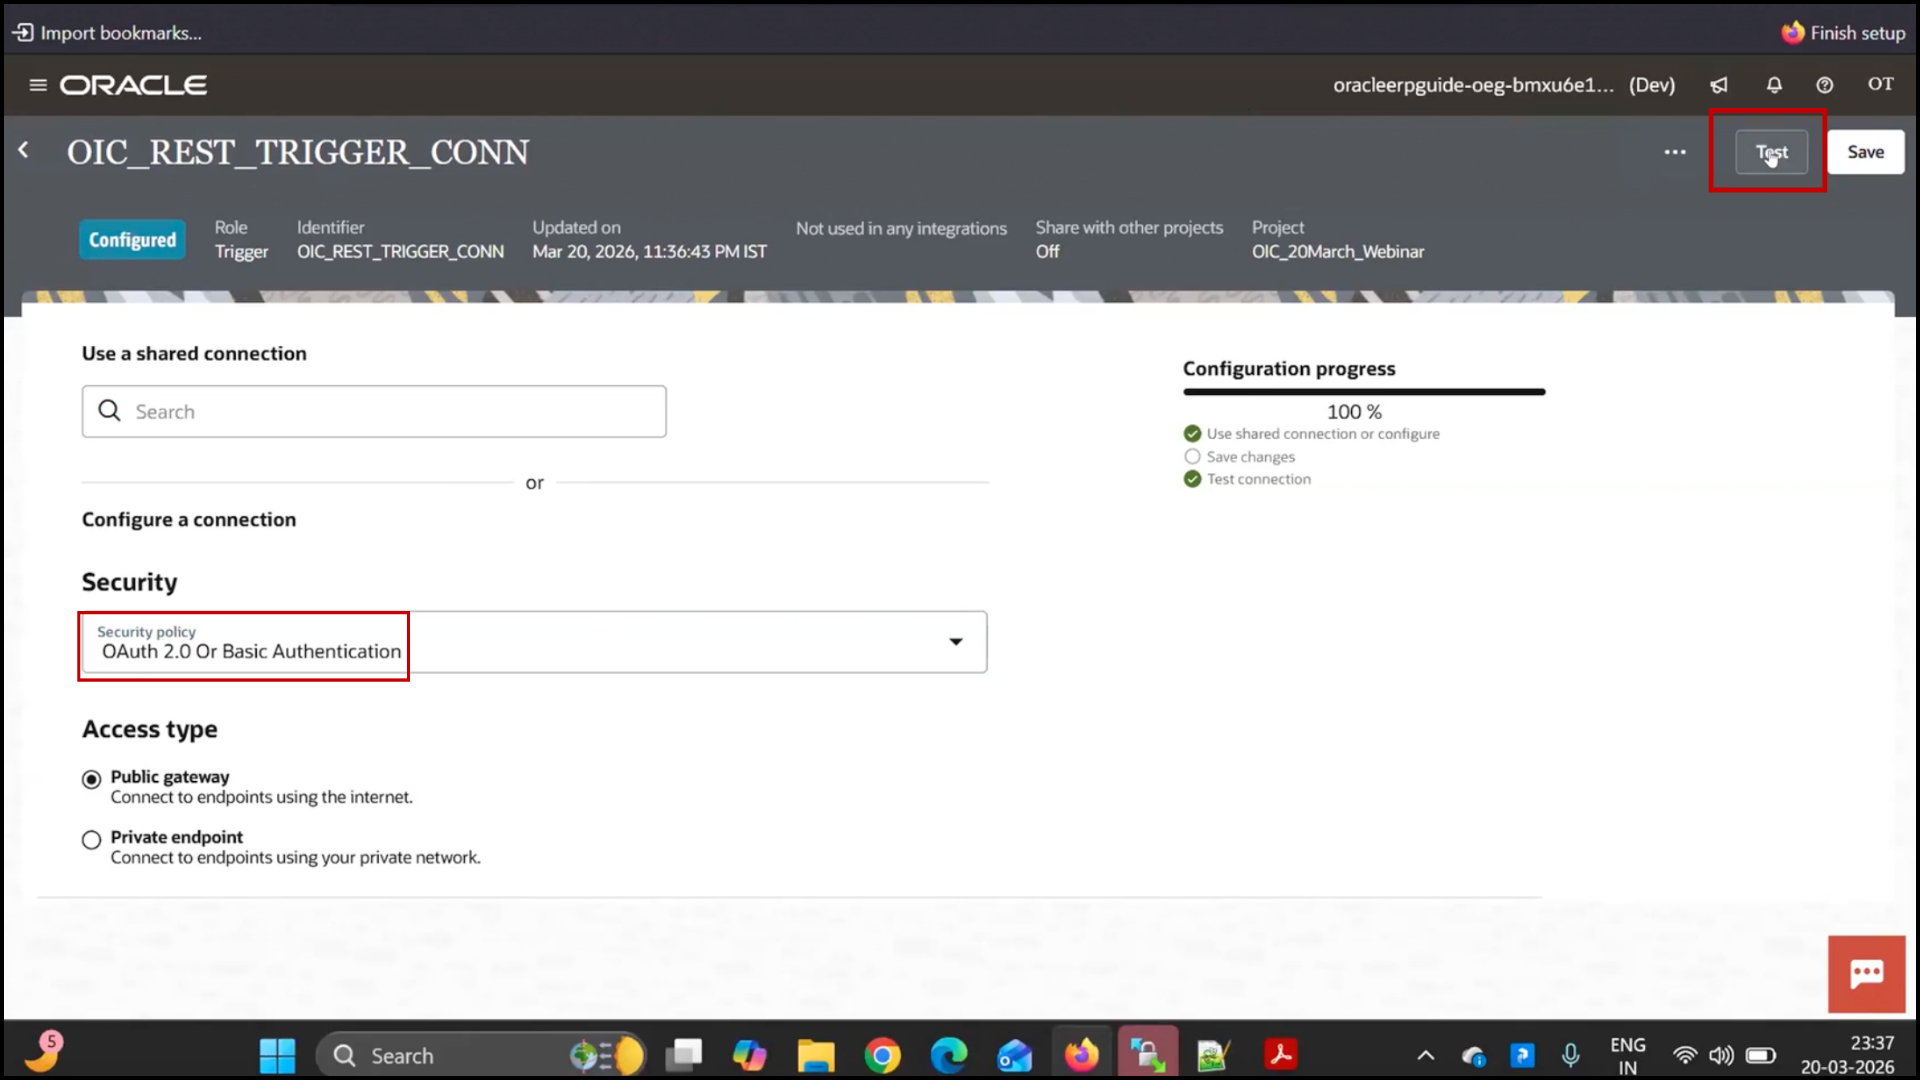
Task: Select the Public gateway access type
Action: [91, 779]
